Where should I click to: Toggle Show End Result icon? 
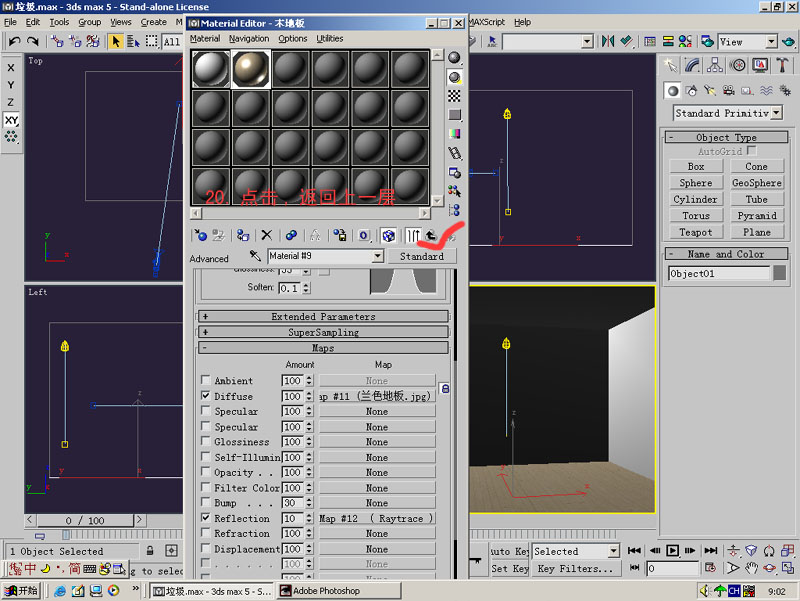[413, 235]
